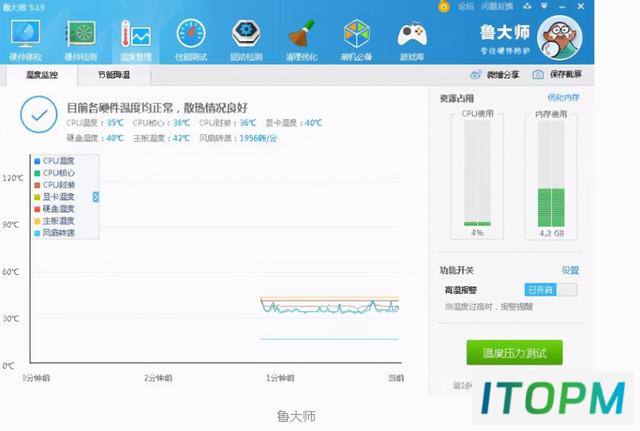640x431 pixels.
Task: Click 显卡温度 40℃ reading
Action: click(293, 122)
